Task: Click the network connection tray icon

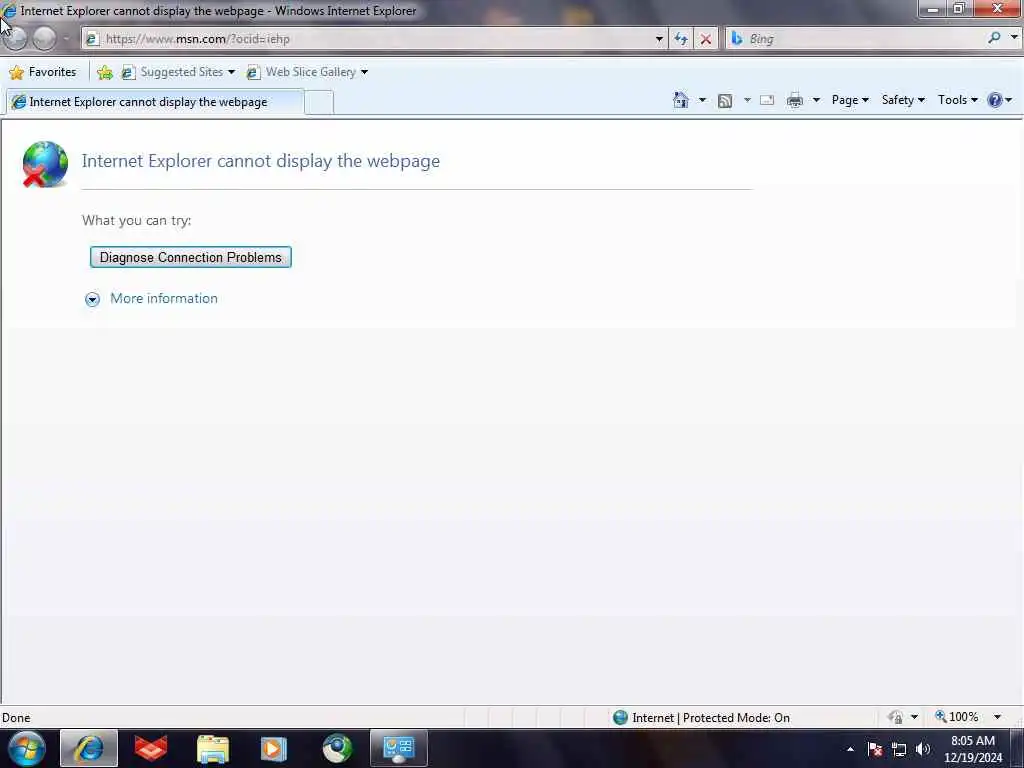Action: tap(899, 749)
